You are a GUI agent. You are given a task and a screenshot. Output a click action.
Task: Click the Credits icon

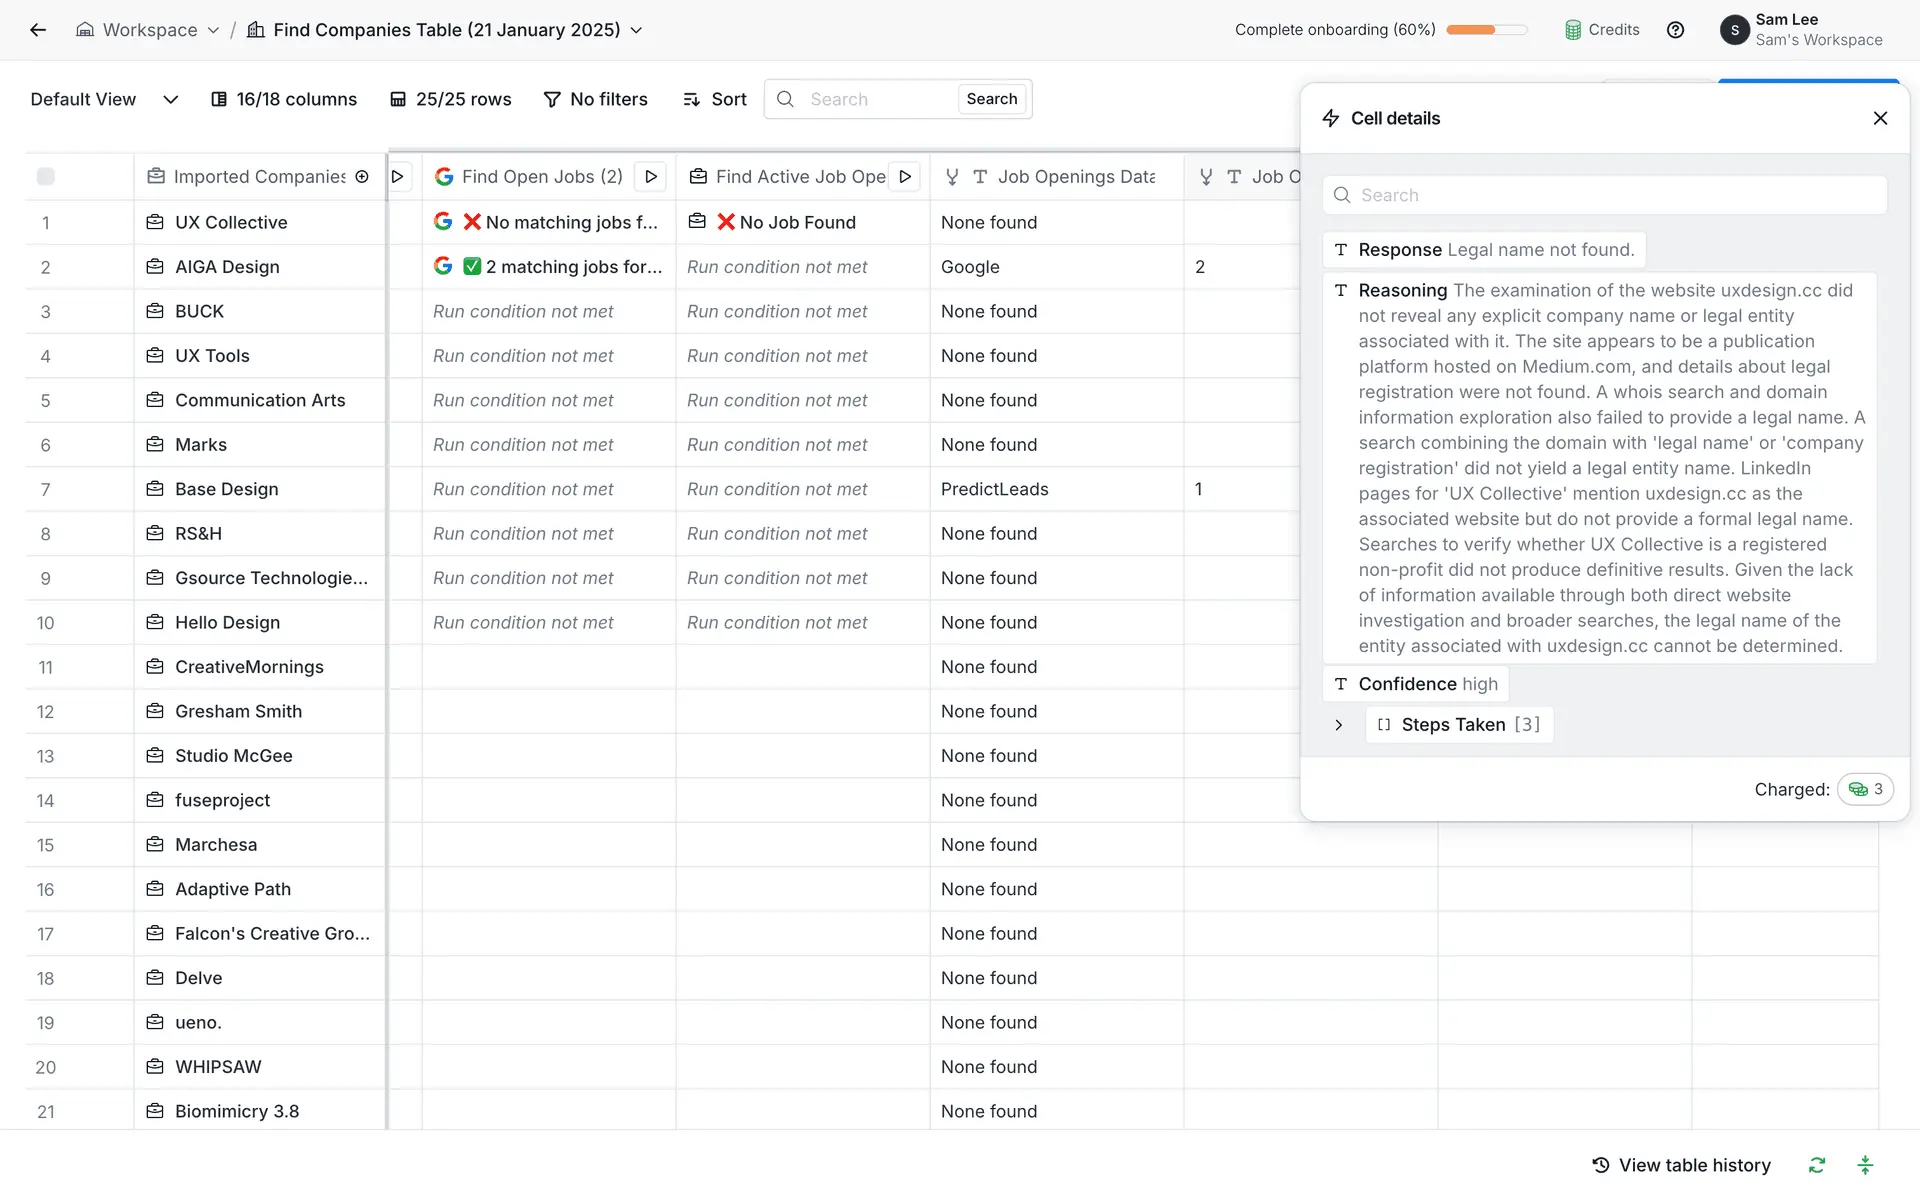tap(1573, 30)
